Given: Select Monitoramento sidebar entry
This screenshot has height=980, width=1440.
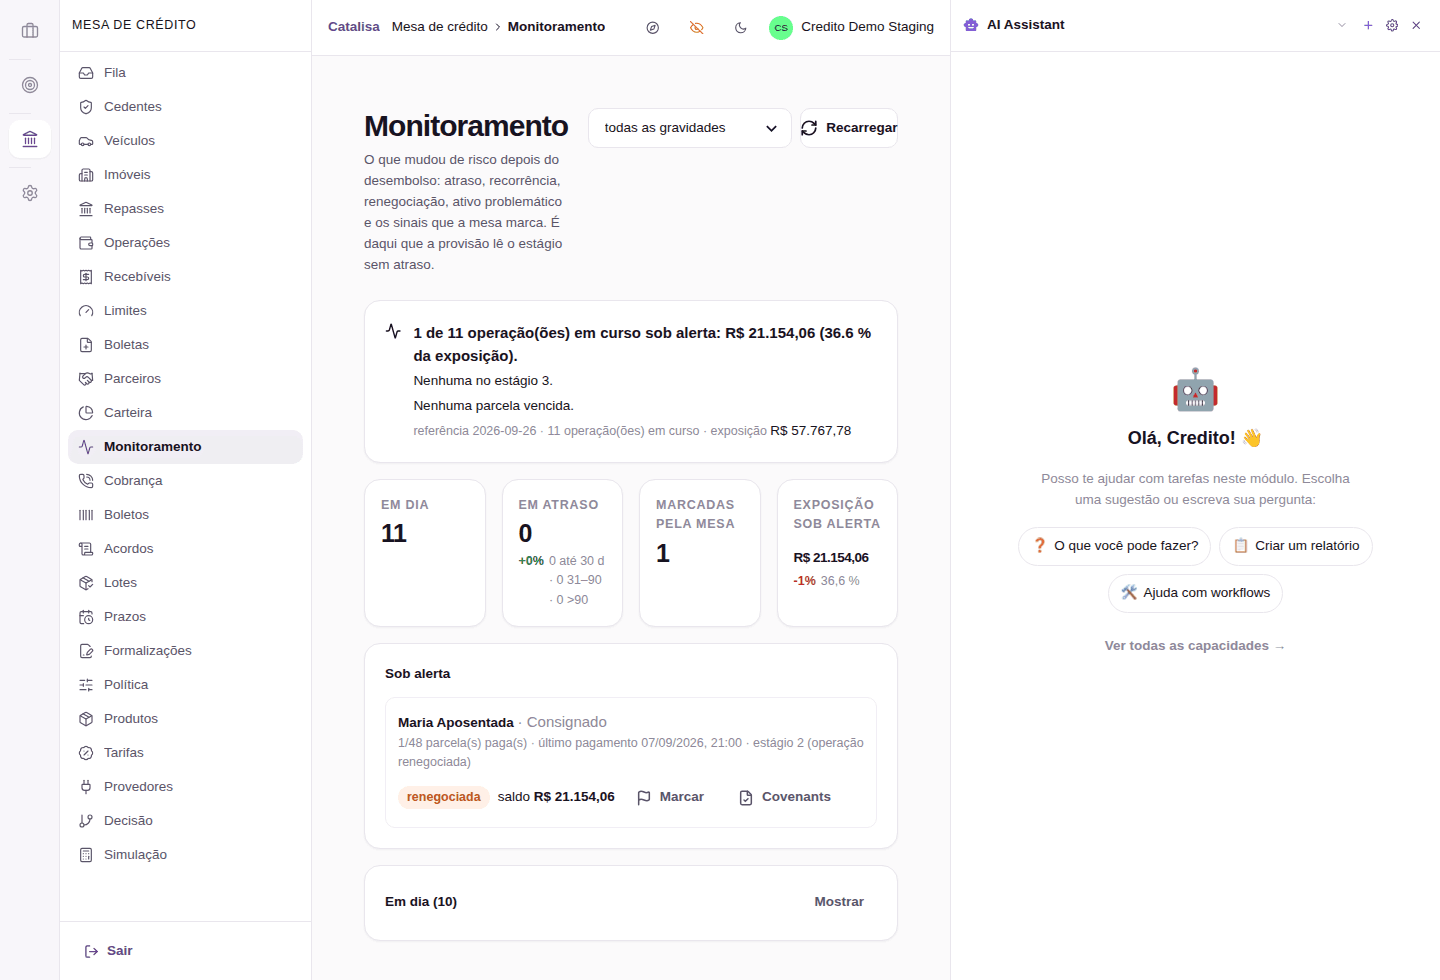Looking at the screenshot, I should tap(185, 447).
